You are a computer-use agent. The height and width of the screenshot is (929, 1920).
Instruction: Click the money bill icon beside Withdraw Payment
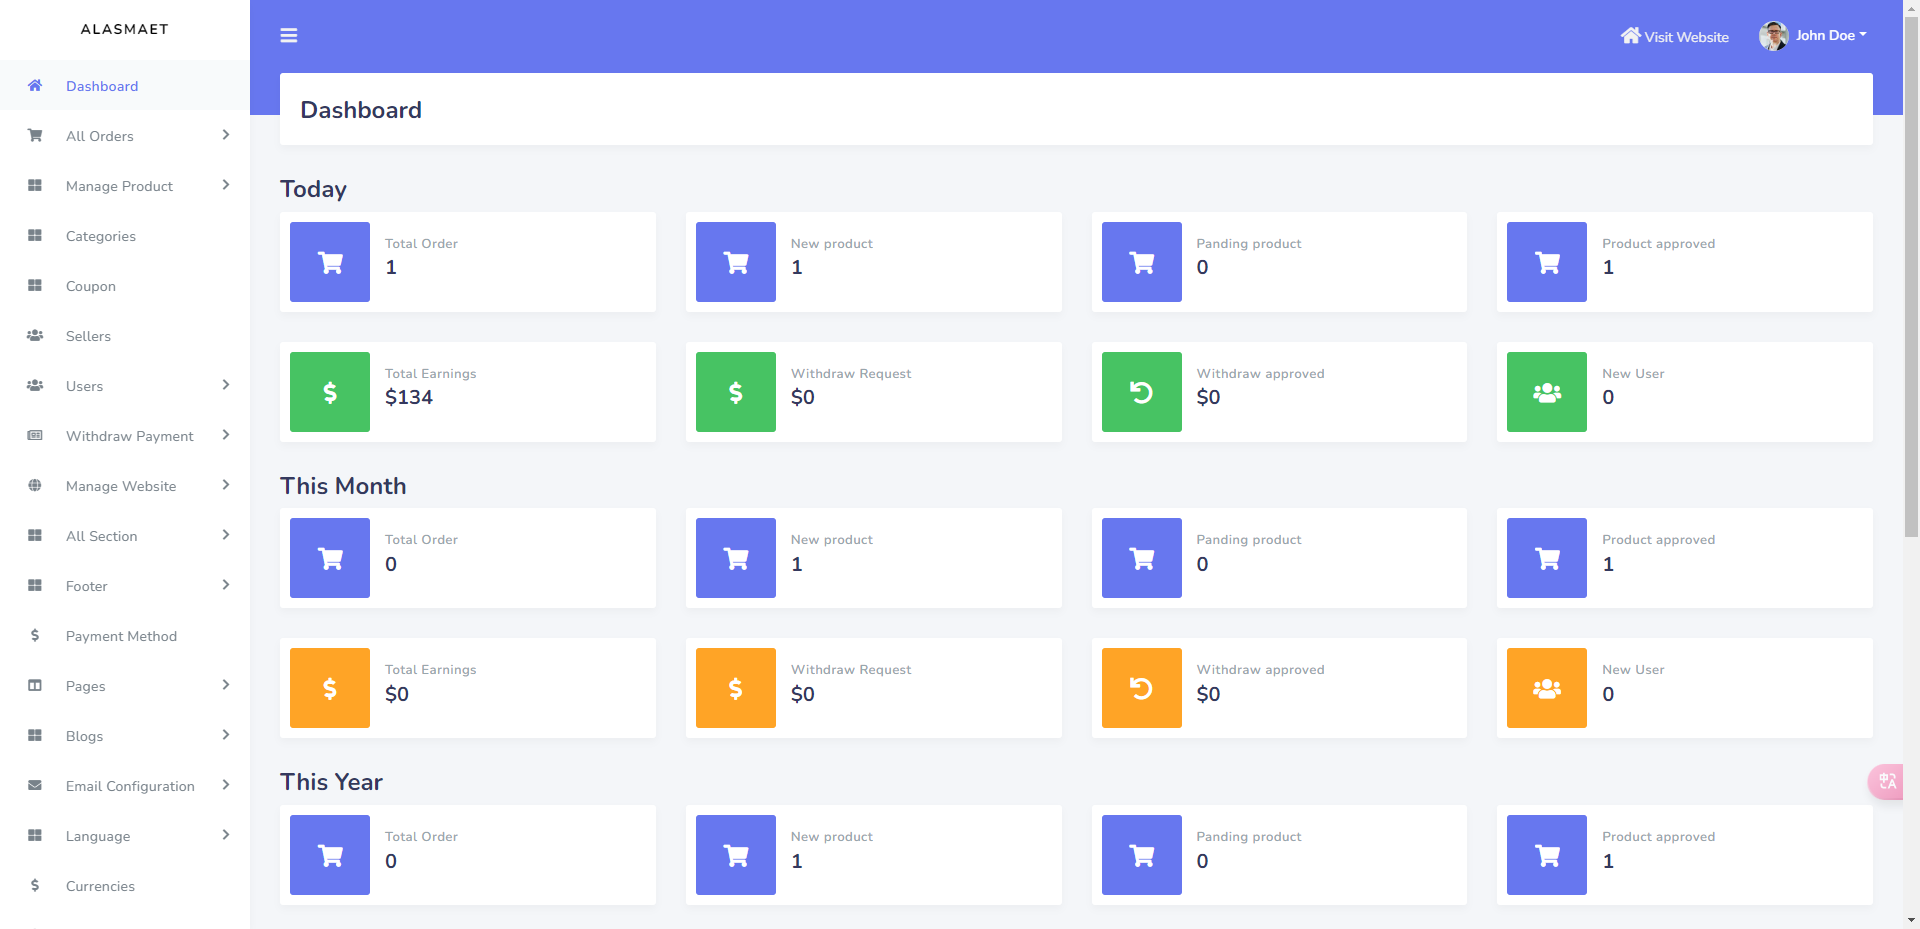pyautogui.click(x=35, y=436)
